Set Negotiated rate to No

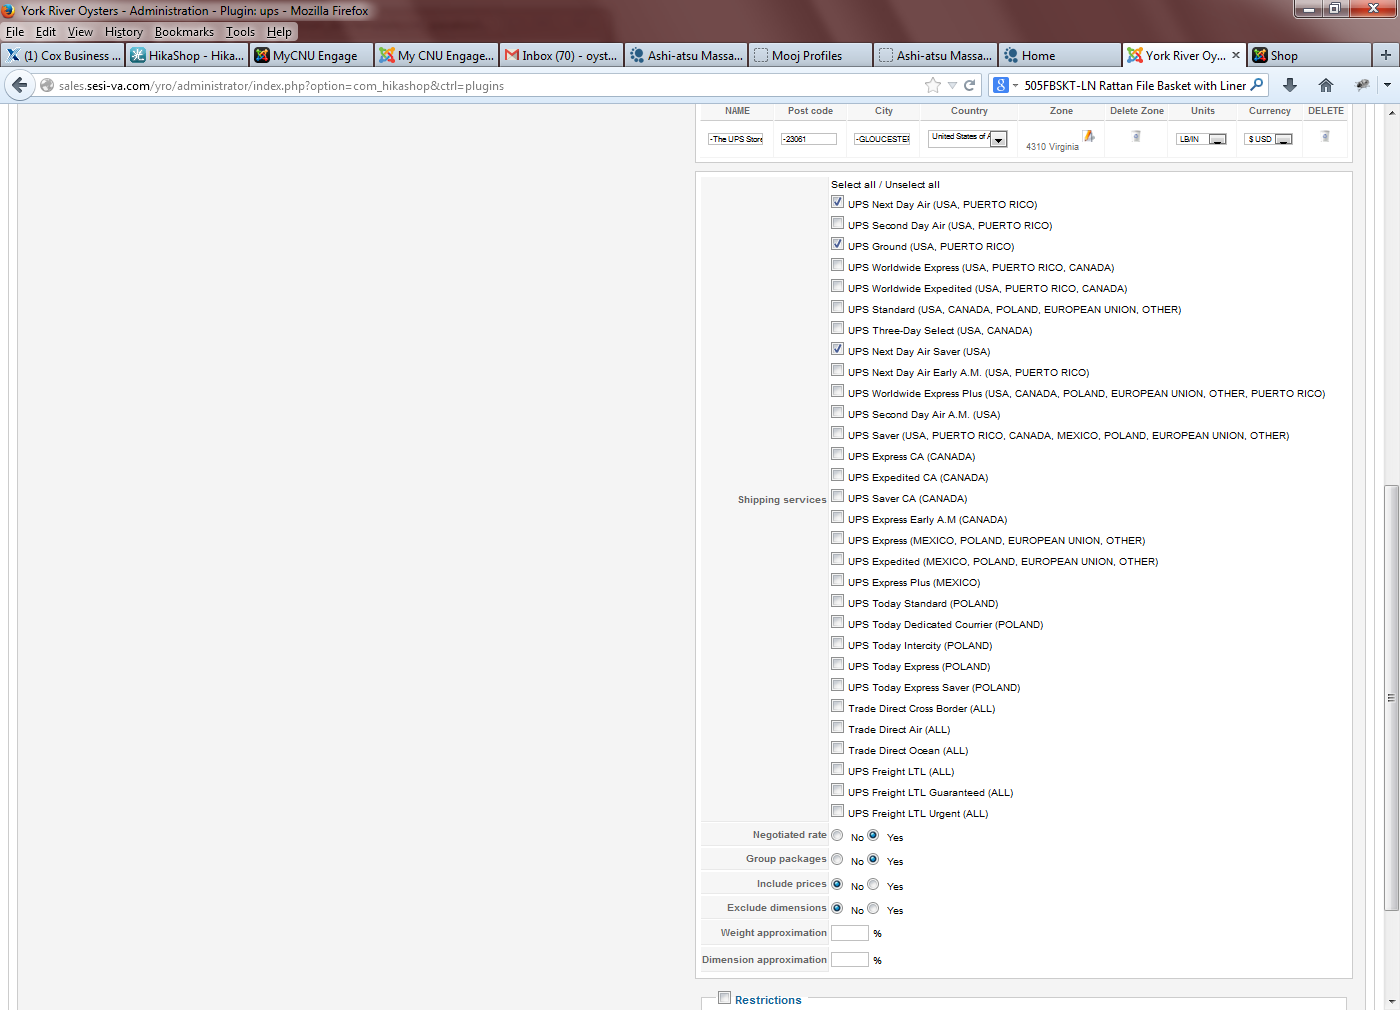(x=837, y=835)
